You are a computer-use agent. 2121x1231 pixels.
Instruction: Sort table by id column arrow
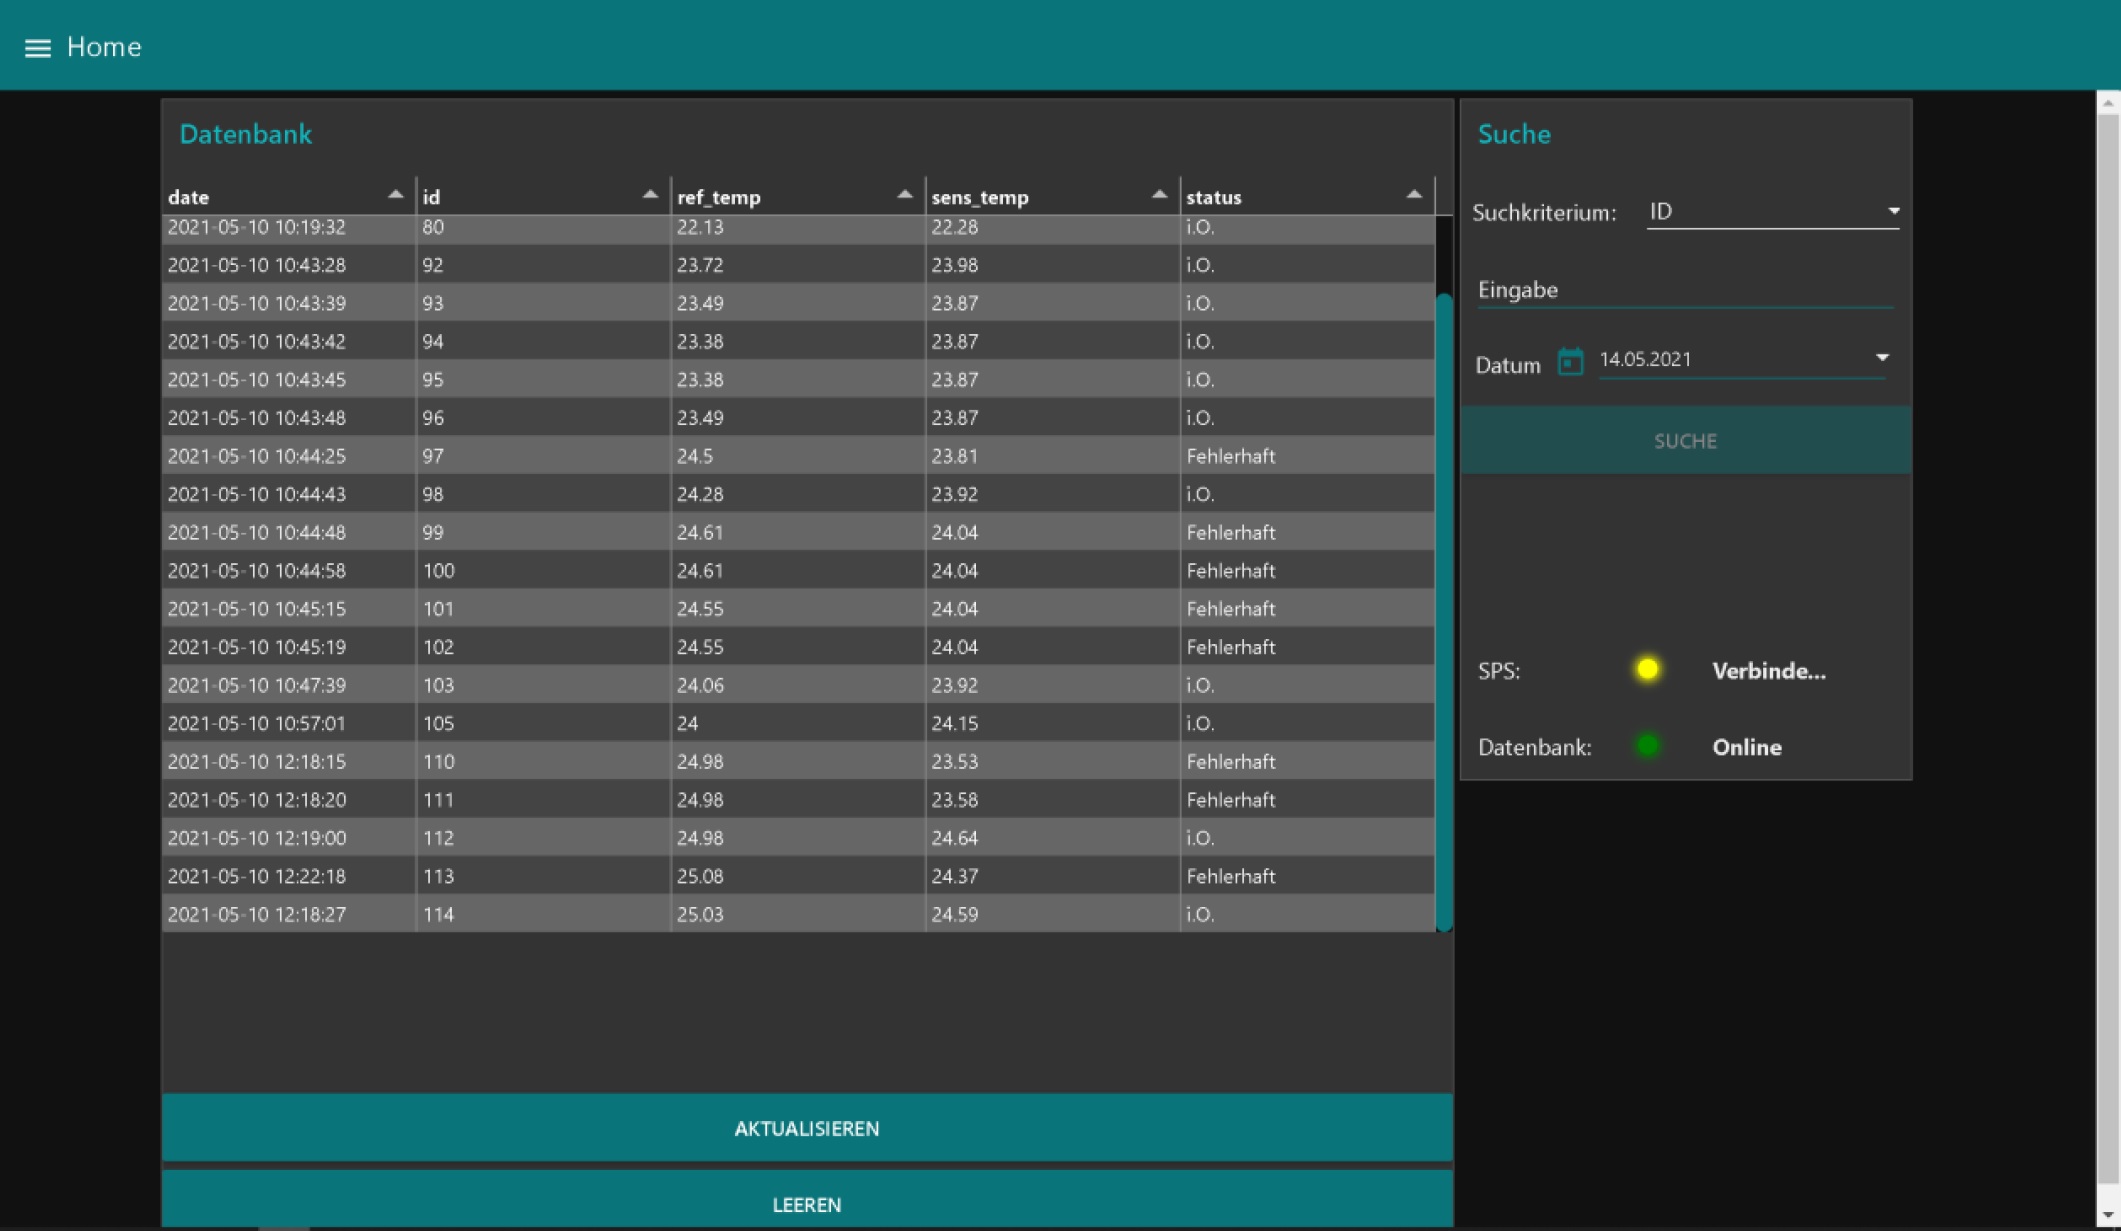tap(650, 195)
